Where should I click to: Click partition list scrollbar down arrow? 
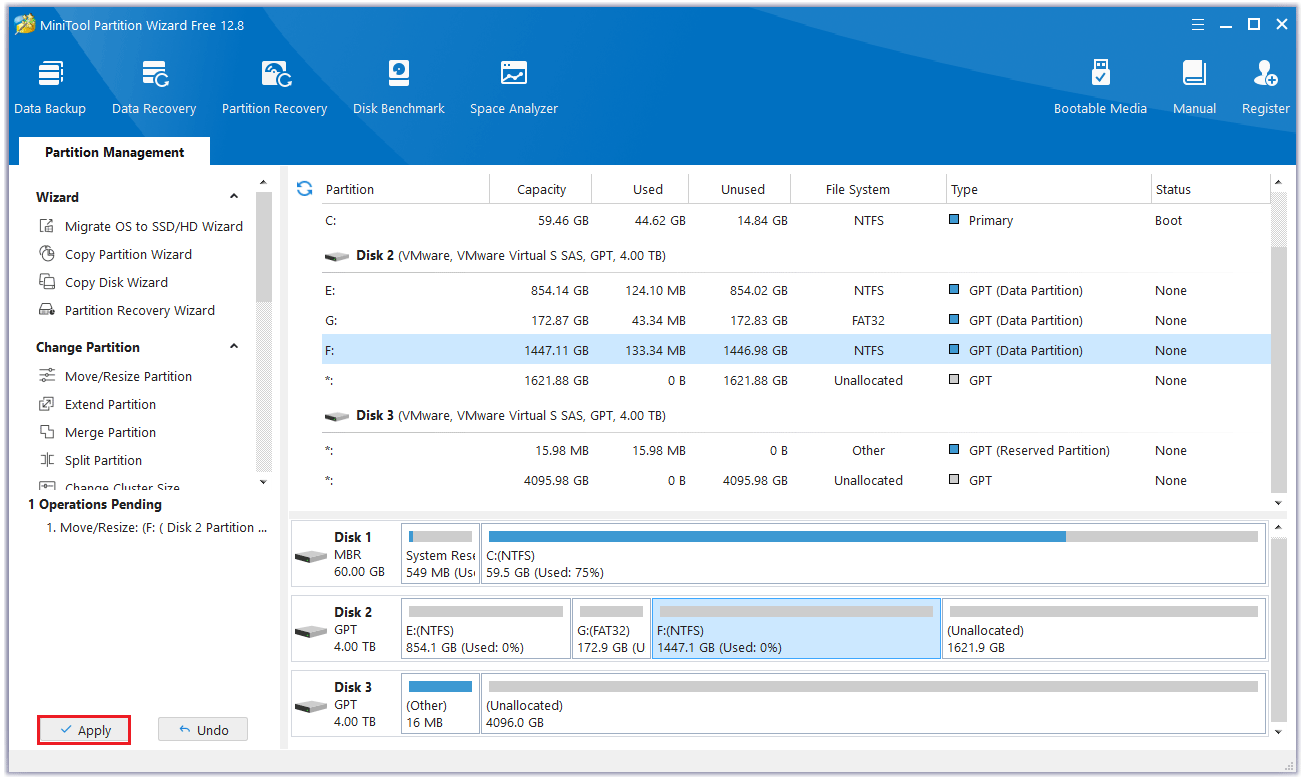pos(1278,503)
